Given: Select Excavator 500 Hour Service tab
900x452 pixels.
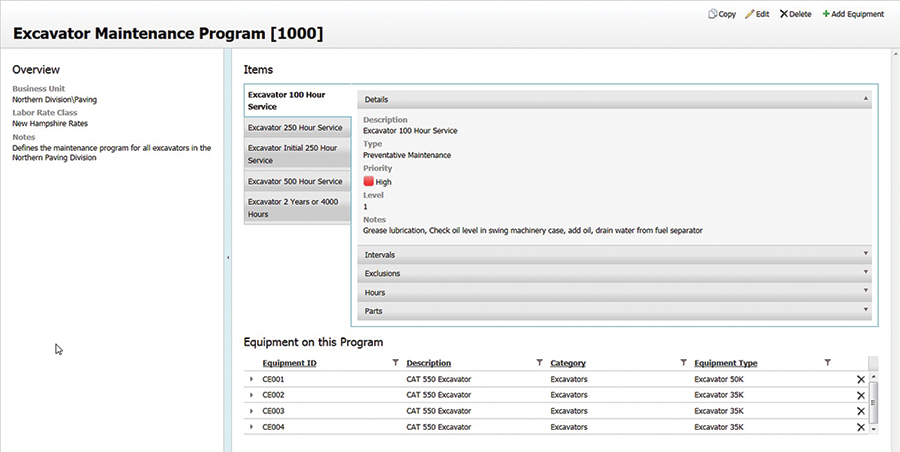Looking at the screenshot, I should pyautogui.click(x=297, y=181).
